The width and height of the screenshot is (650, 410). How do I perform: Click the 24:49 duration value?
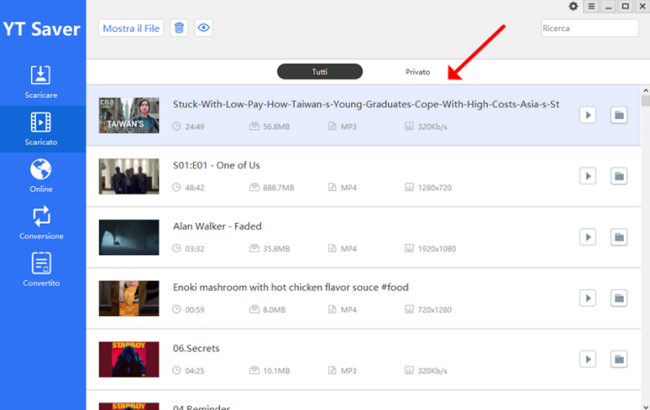194,127
